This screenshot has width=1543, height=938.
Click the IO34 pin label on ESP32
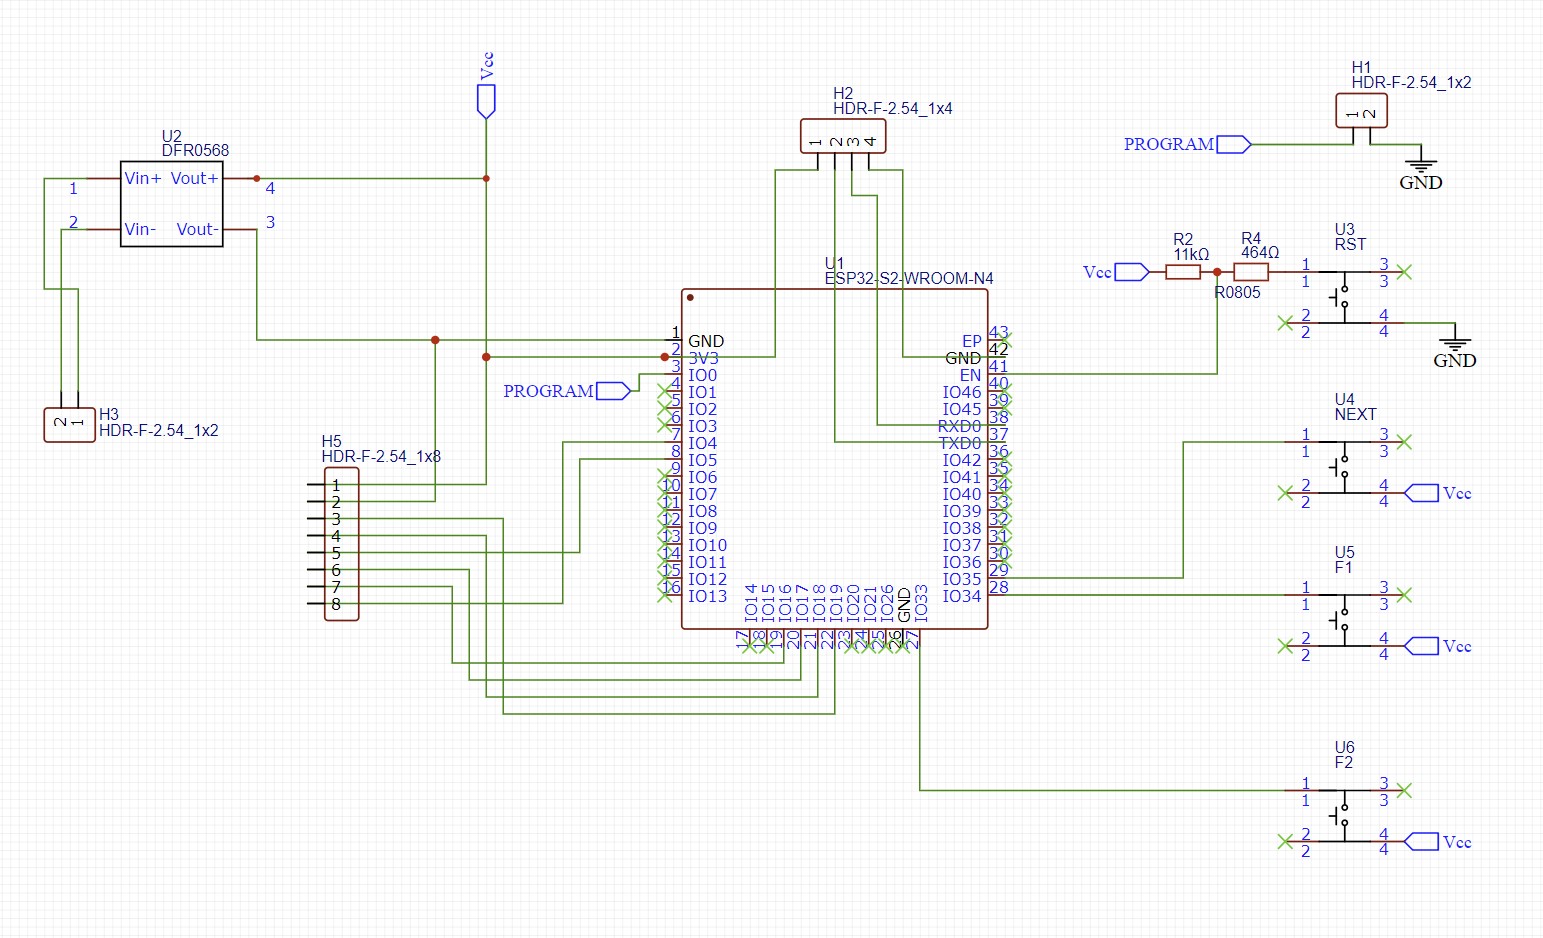[x=962, y=596]
